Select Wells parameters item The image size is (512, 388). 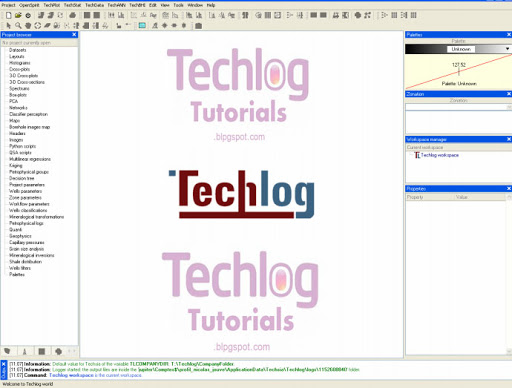pos(25,191)
